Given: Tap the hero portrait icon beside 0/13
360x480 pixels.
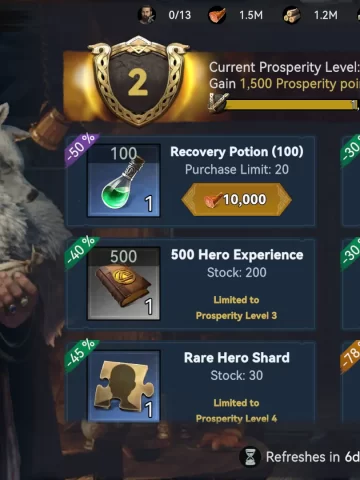Looking at the screenshot, I should tap(147, 15).
